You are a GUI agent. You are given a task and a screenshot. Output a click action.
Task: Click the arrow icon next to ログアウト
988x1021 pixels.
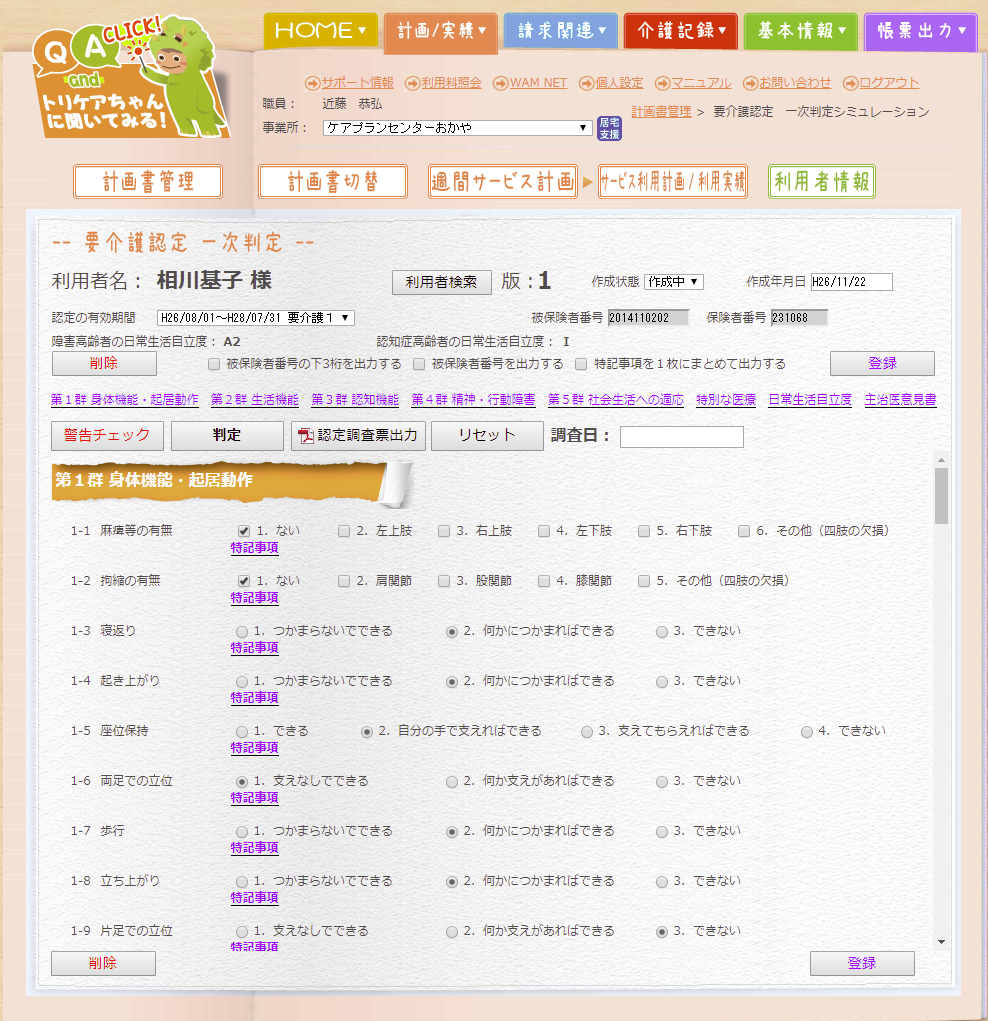[851, 83]
